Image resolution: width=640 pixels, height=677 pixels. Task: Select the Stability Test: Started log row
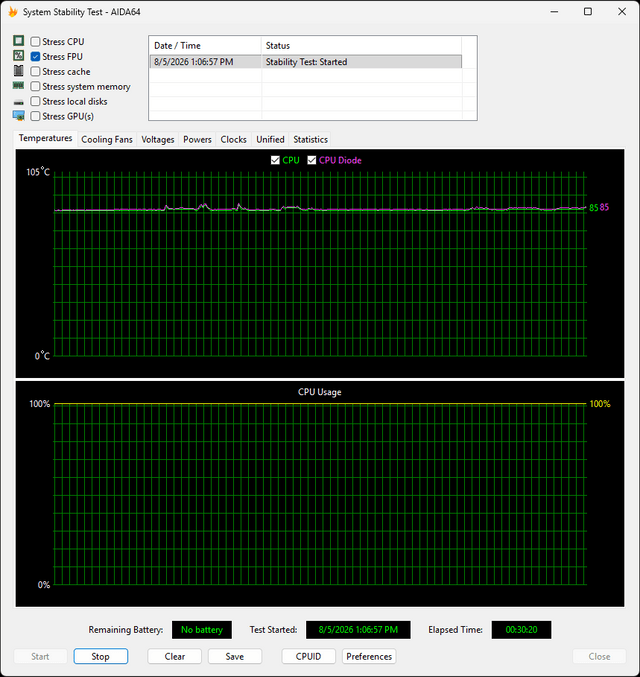pyautogui.click(x=306, y=62)
